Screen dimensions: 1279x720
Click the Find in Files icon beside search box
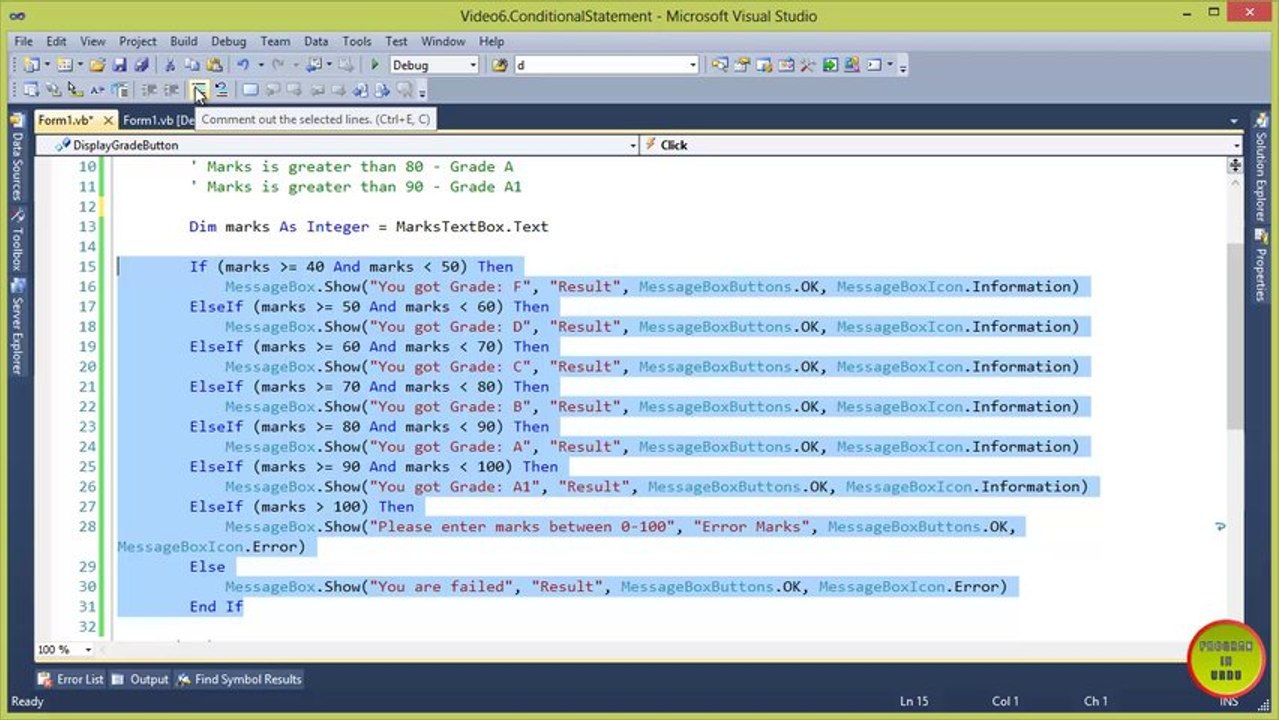point(499,65)
